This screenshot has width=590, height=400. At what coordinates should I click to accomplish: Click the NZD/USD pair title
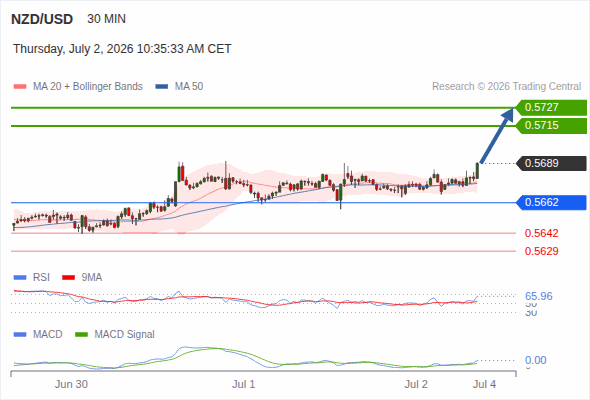click(42, 19)
